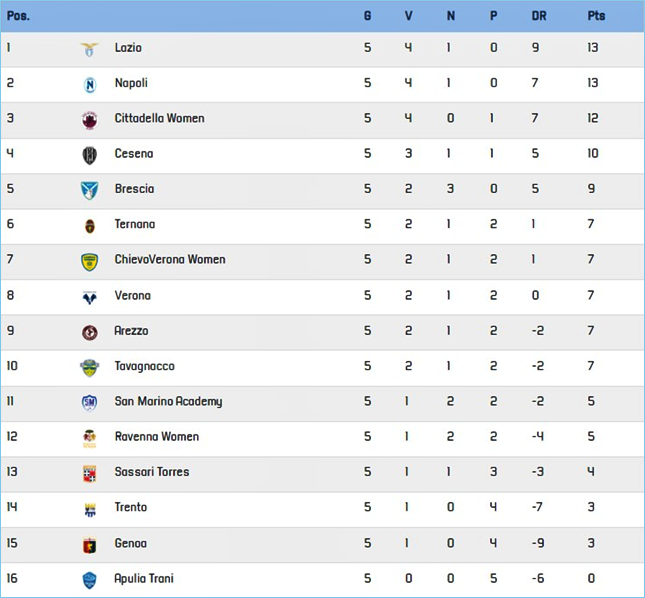The height and width of the screenshot is (598, 645).
Task: Select the Tavagnacco team badge
Action: tap(89, 368)
